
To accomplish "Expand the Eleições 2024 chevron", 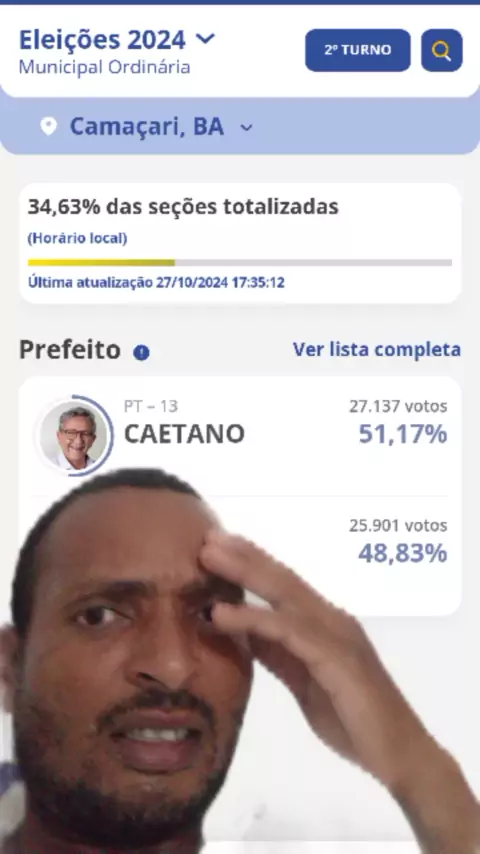I will click(205, 39).
